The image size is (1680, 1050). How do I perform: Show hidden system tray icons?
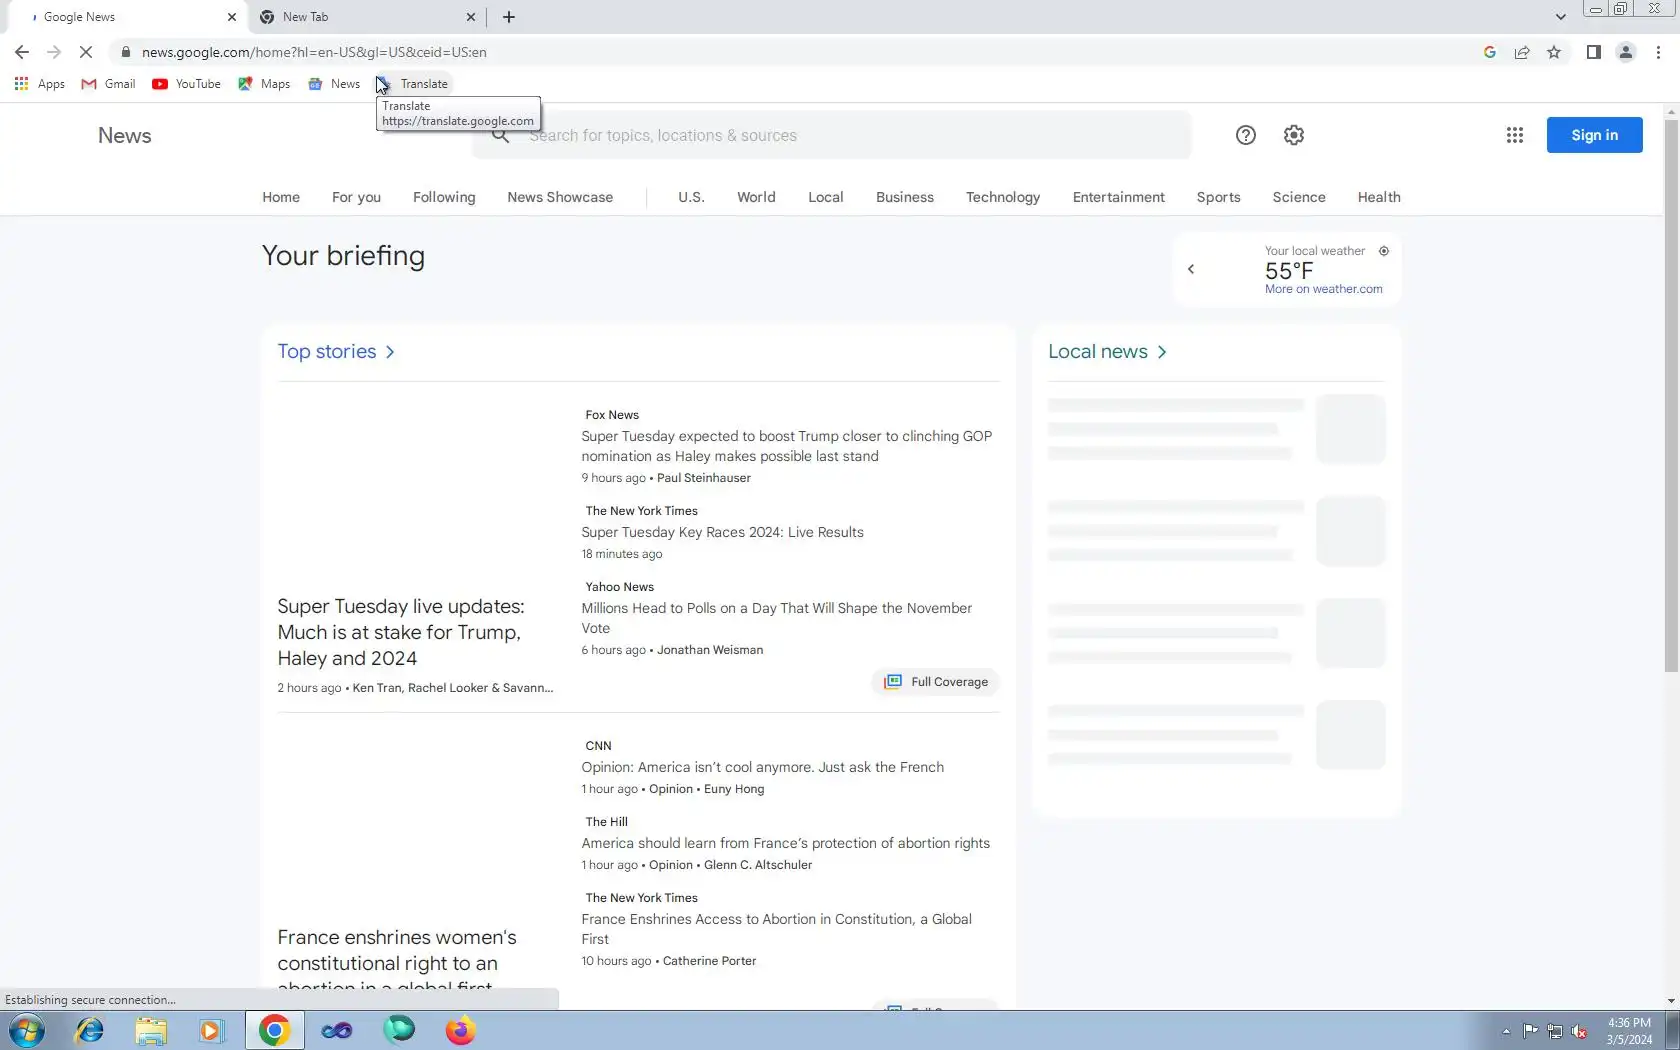pyautogui.click(x=1506, y=1031)
